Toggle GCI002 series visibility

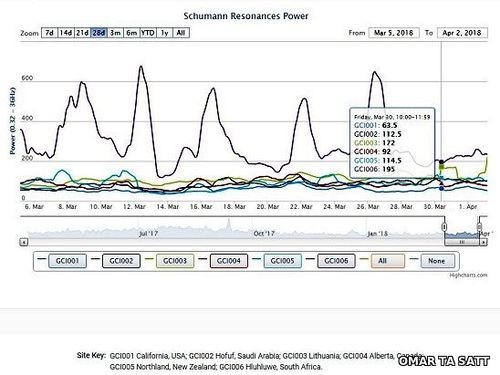121,261
